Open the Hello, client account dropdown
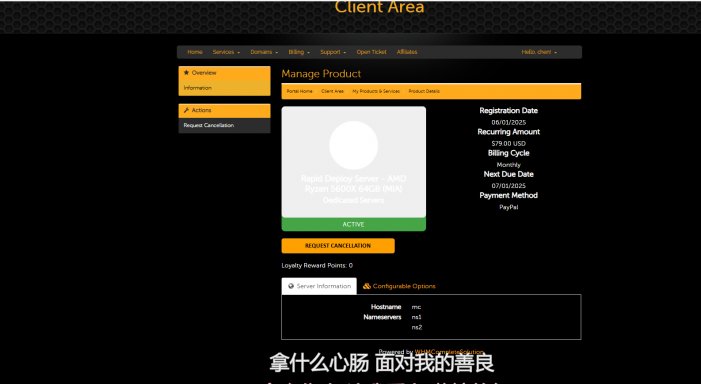 coord(539,52)
